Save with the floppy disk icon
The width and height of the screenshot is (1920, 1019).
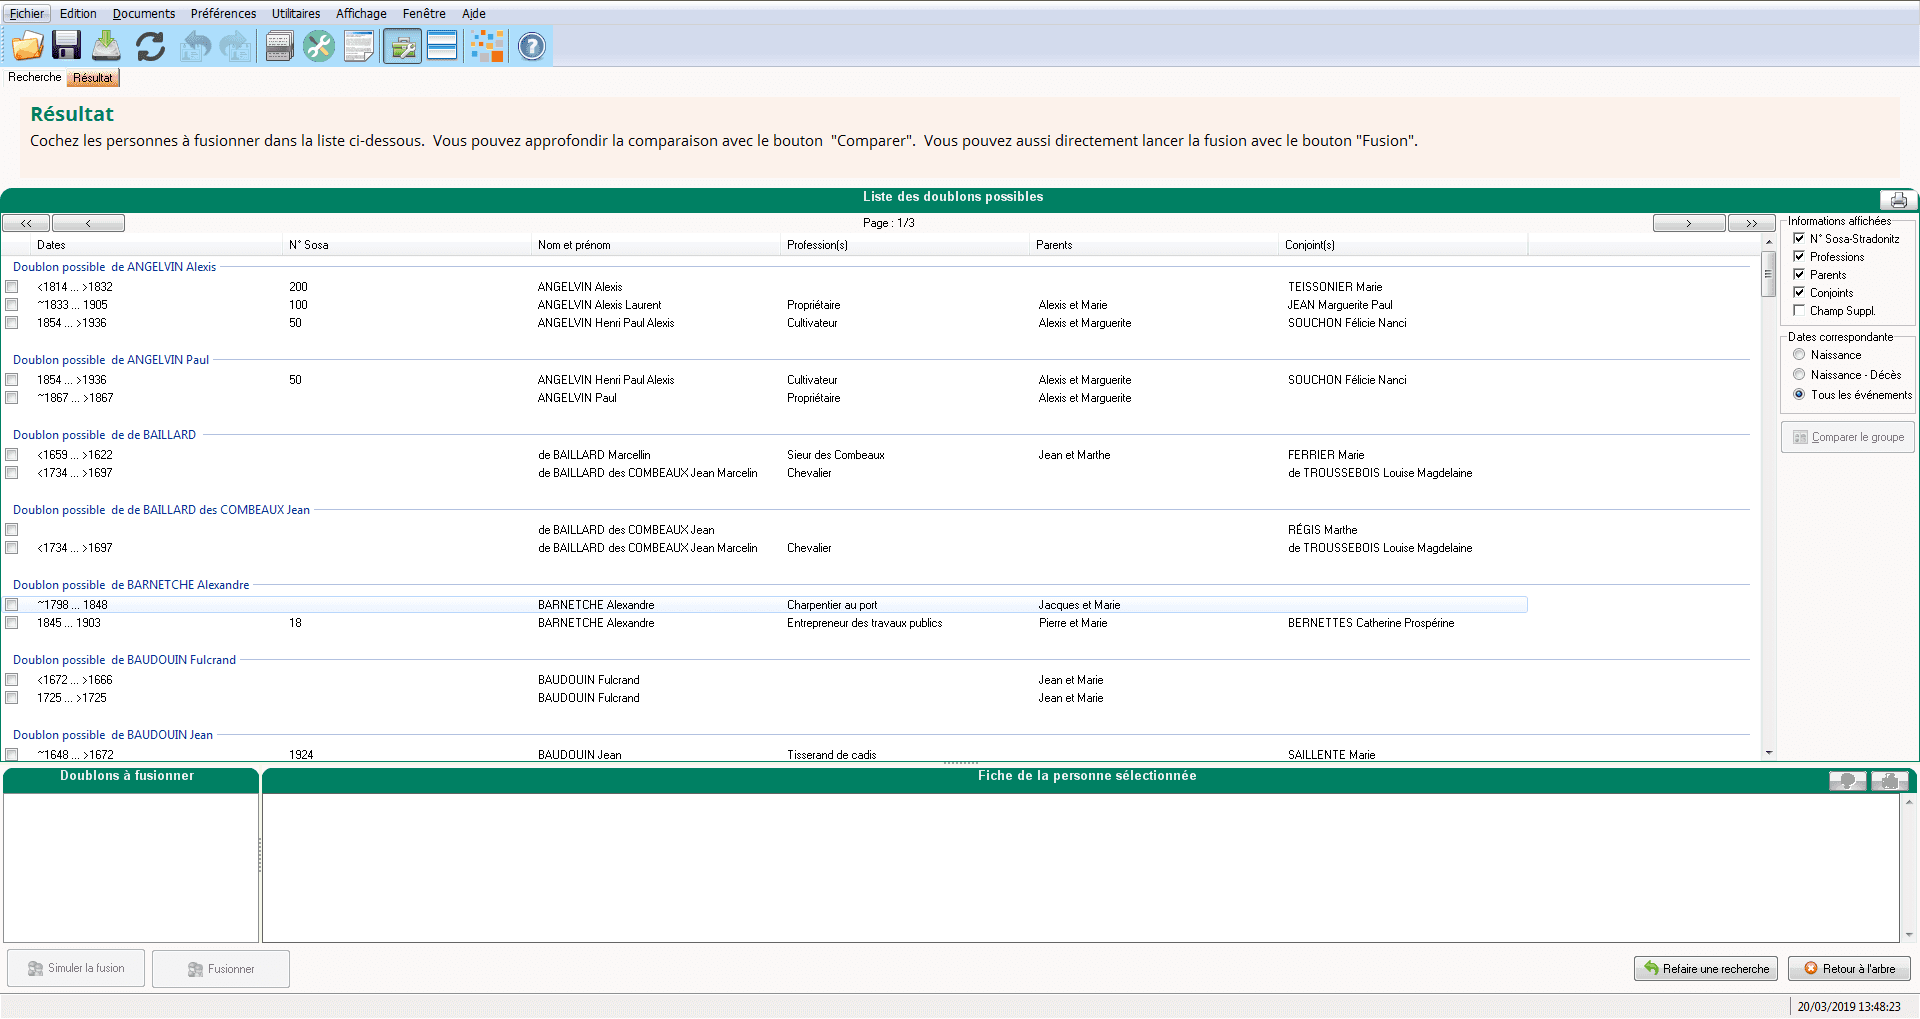67,46
